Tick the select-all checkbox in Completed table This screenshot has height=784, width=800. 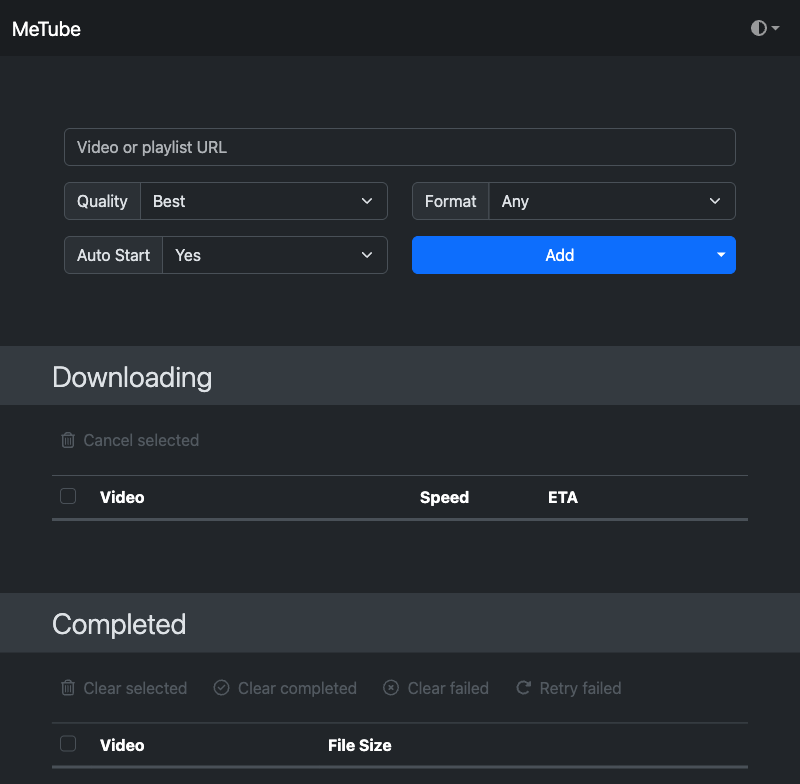[68, 744]
